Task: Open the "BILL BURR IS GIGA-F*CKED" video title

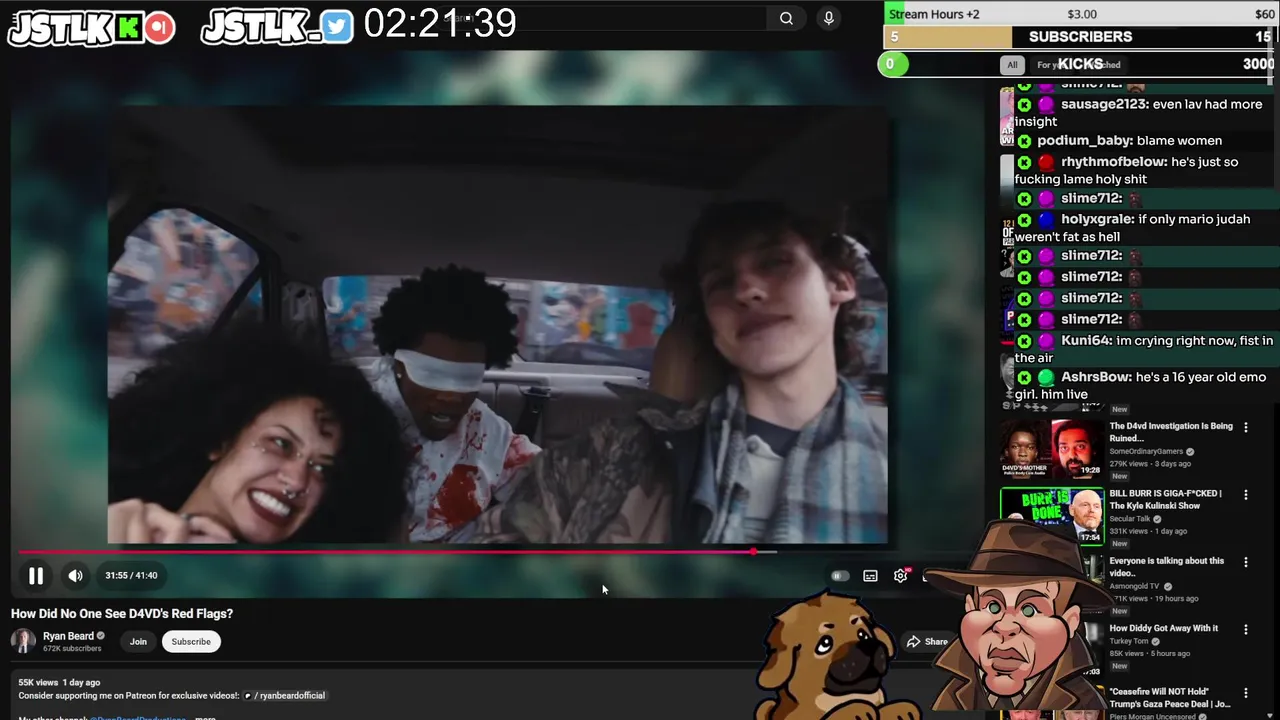Action: tap(1166, 500)
